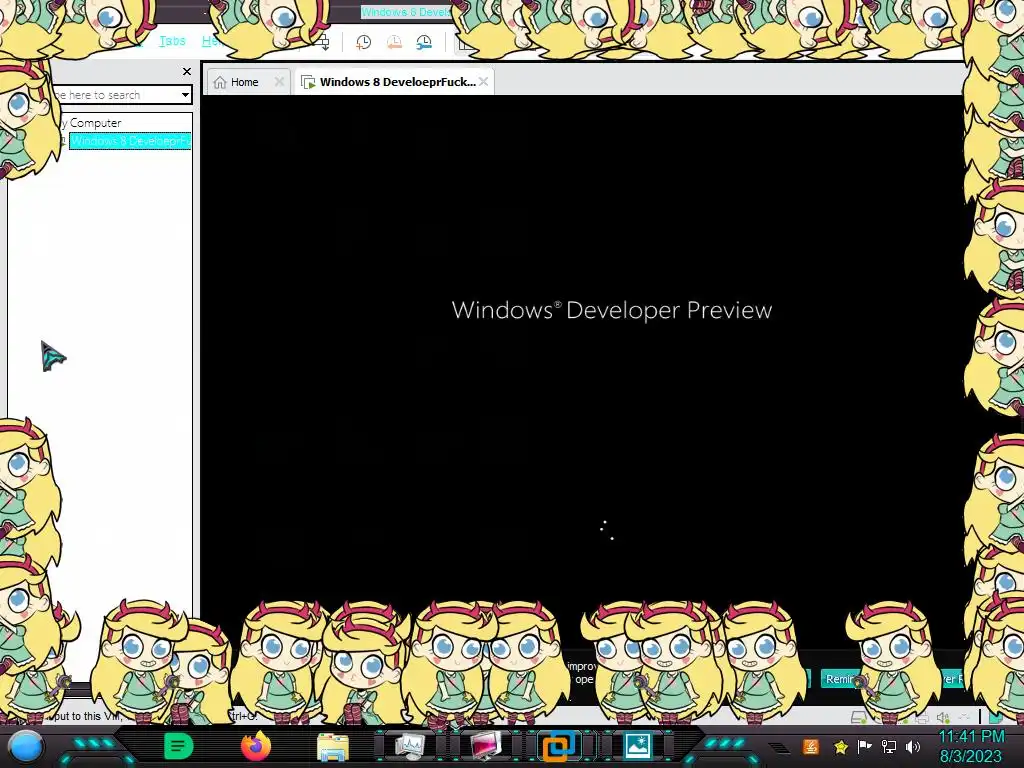Close the Home tab

pyautogui.click(x=280, y=82)
